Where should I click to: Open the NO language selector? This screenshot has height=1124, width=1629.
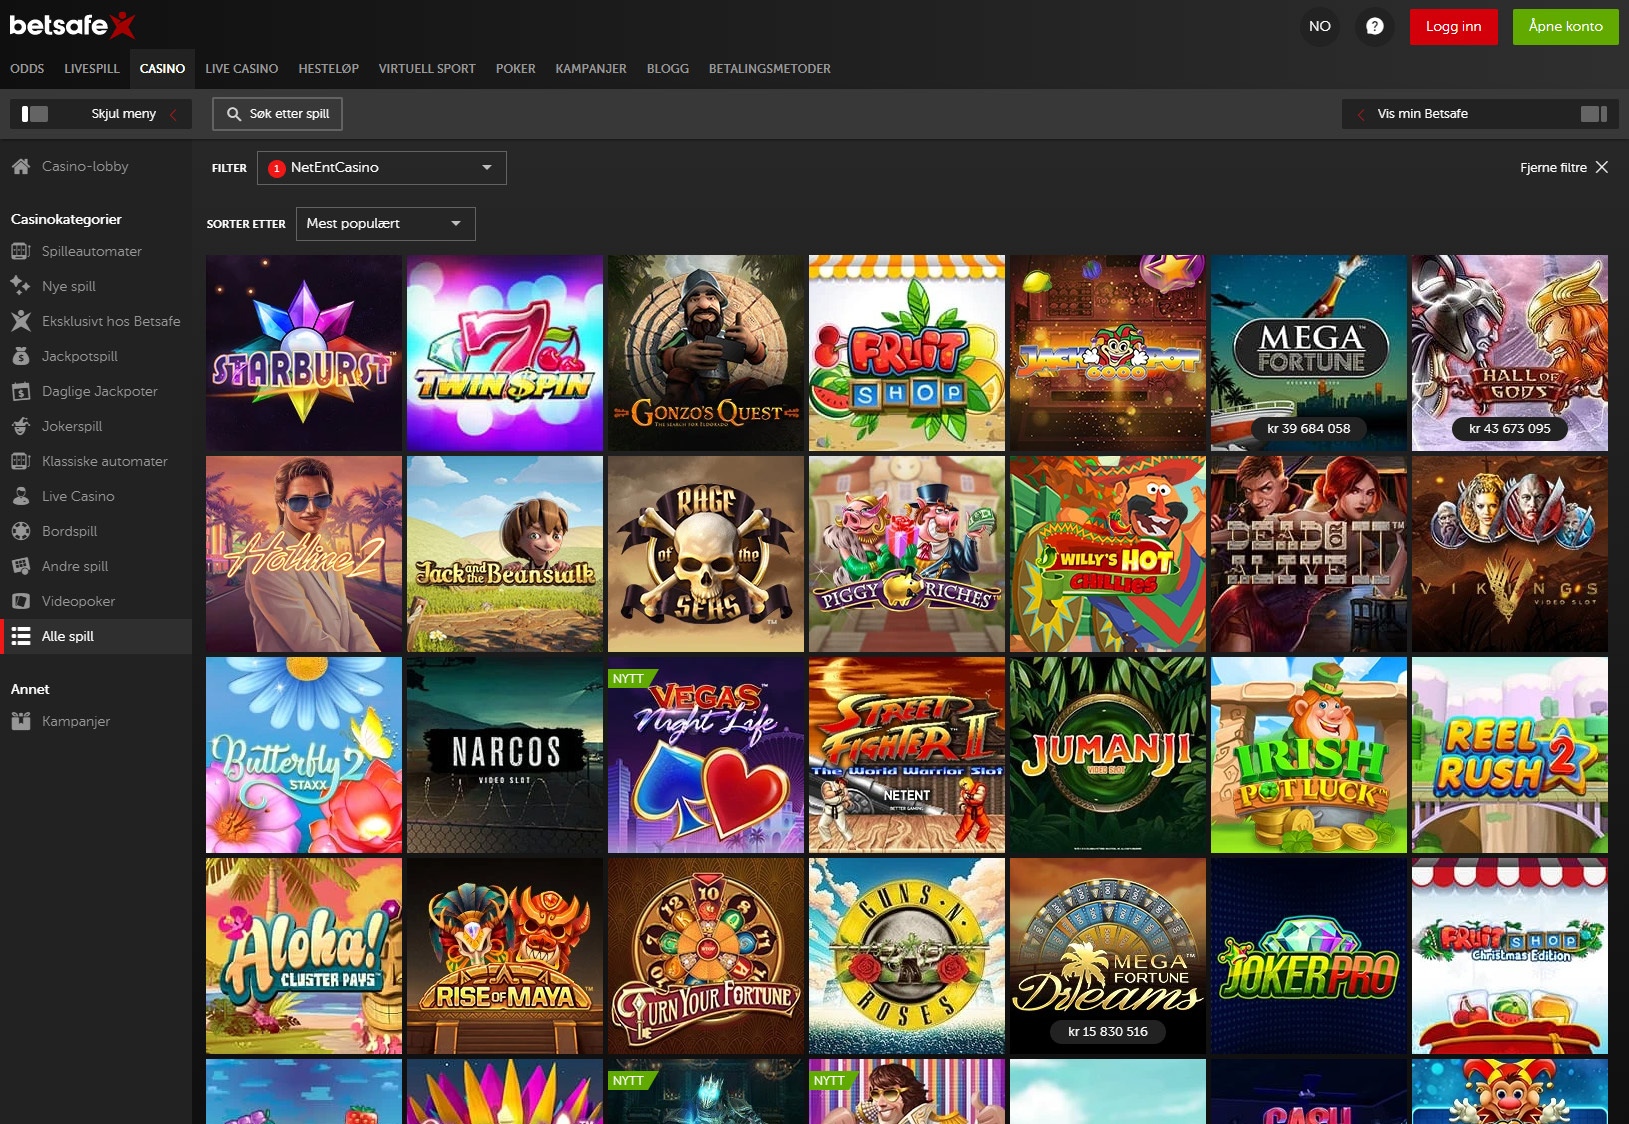tap(1319, 26)
